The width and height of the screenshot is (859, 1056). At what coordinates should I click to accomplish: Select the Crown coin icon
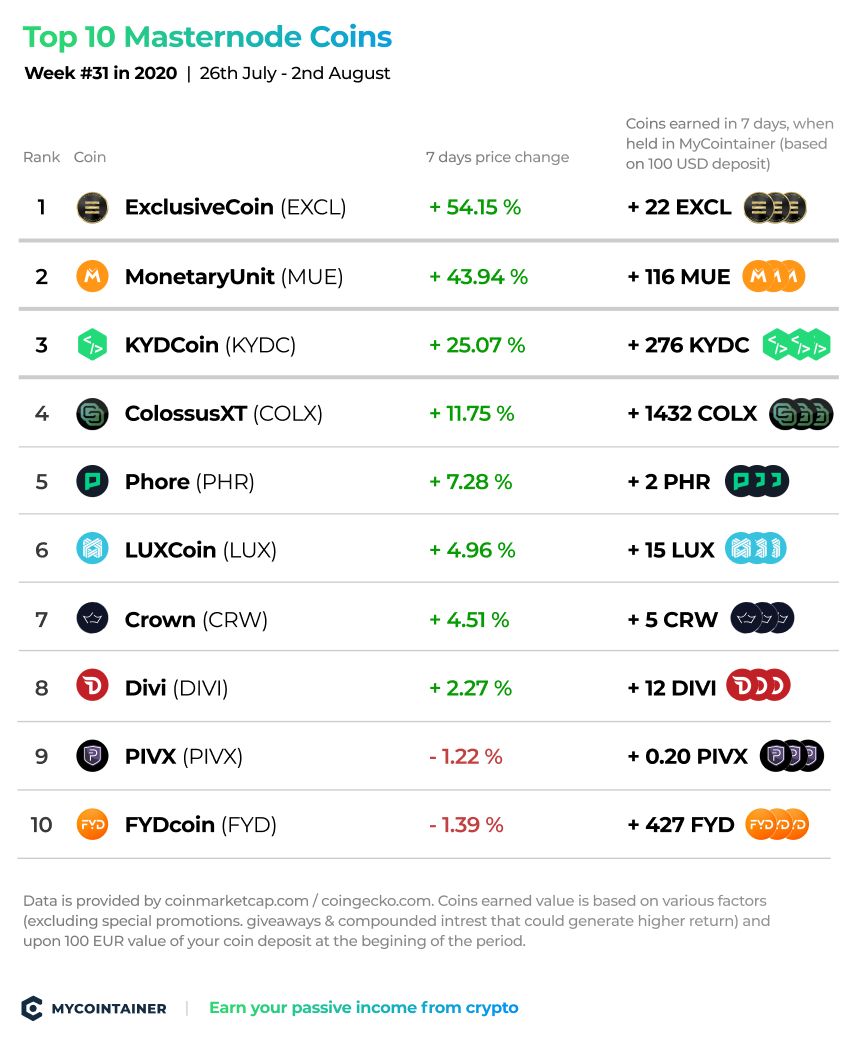92,618
